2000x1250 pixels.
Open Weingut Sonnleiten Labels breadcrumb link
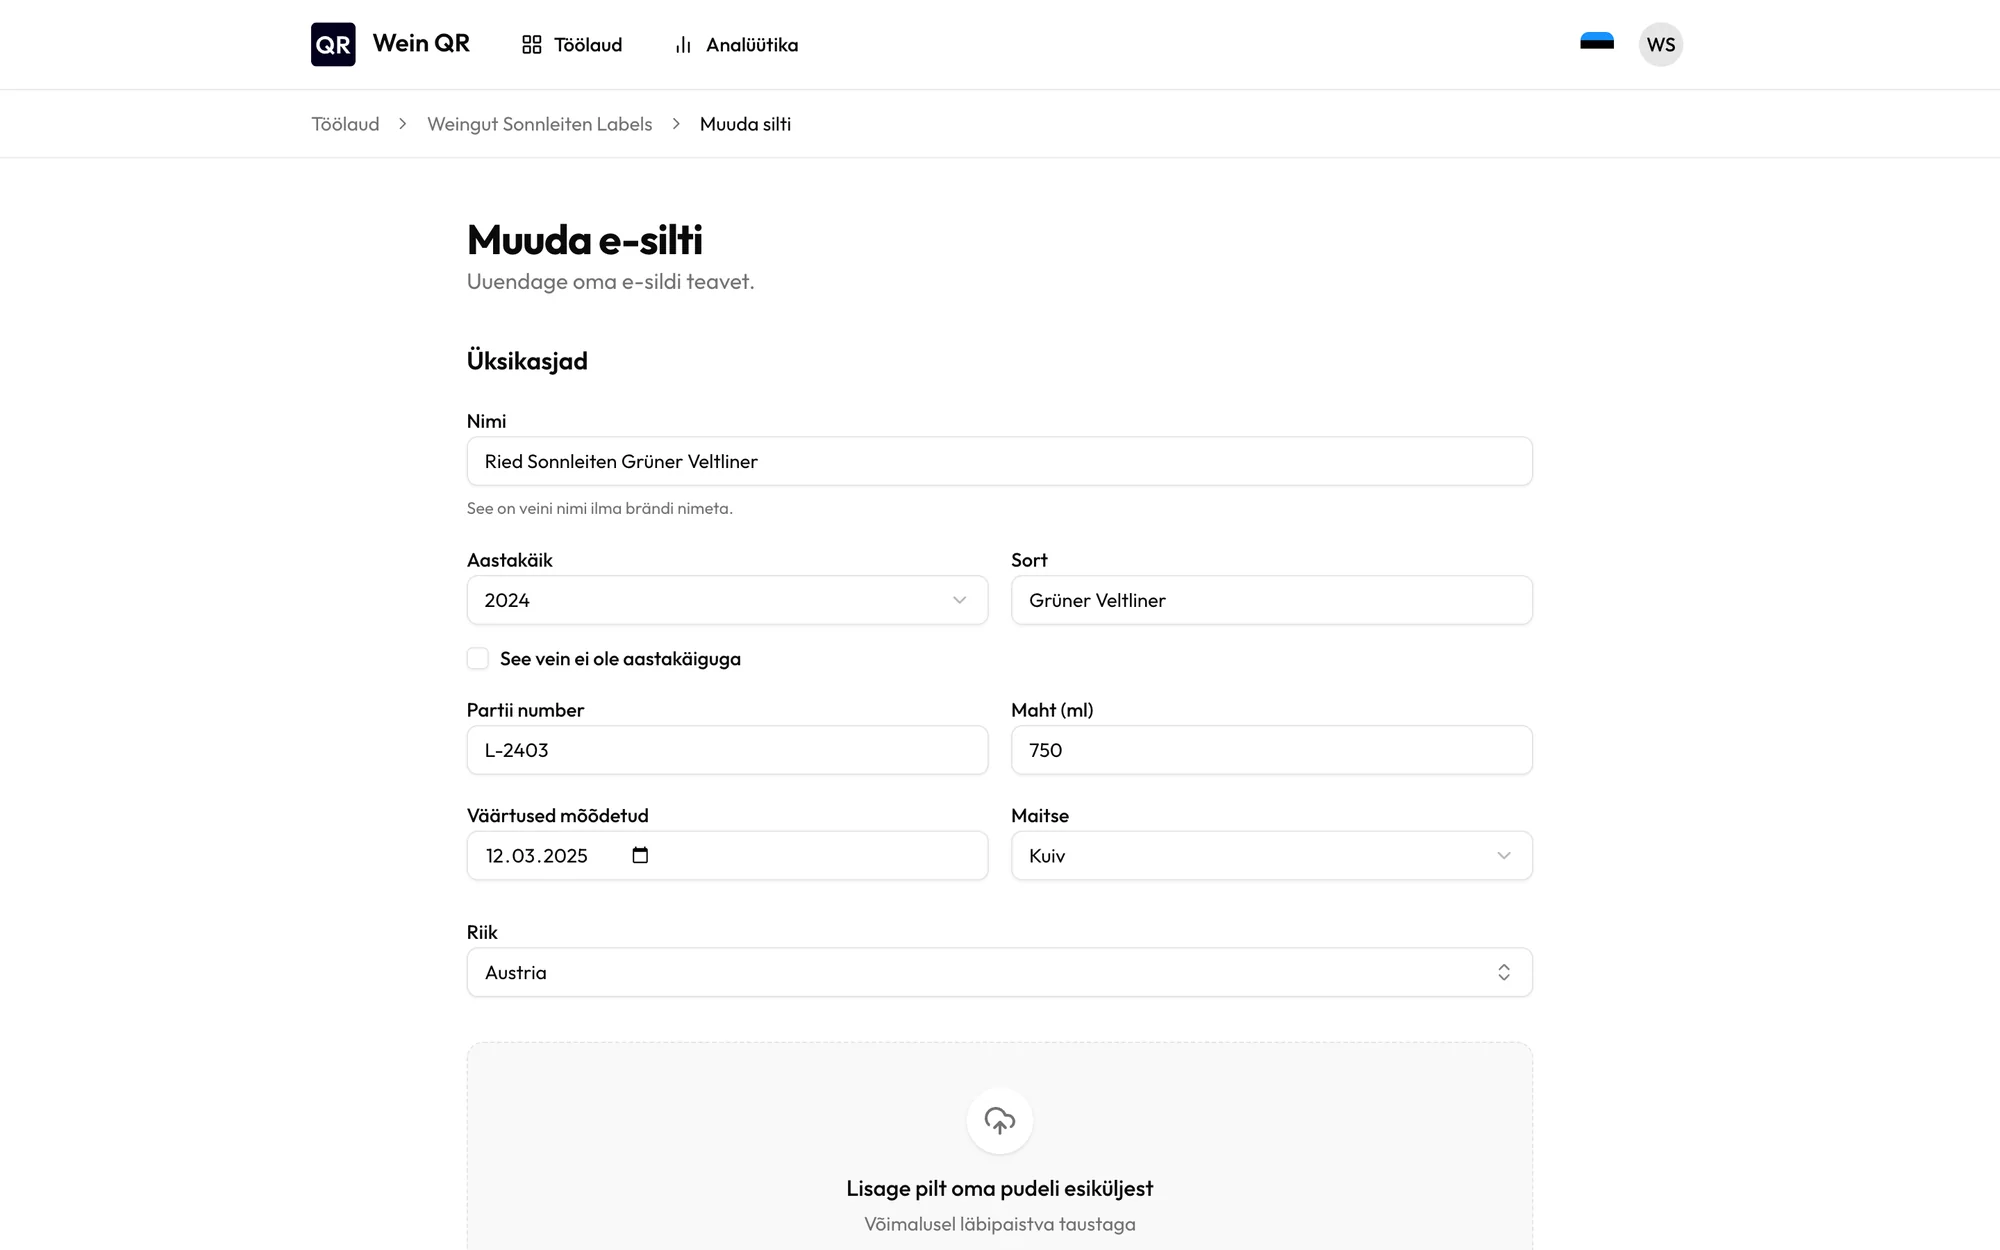tap(540, 124)
